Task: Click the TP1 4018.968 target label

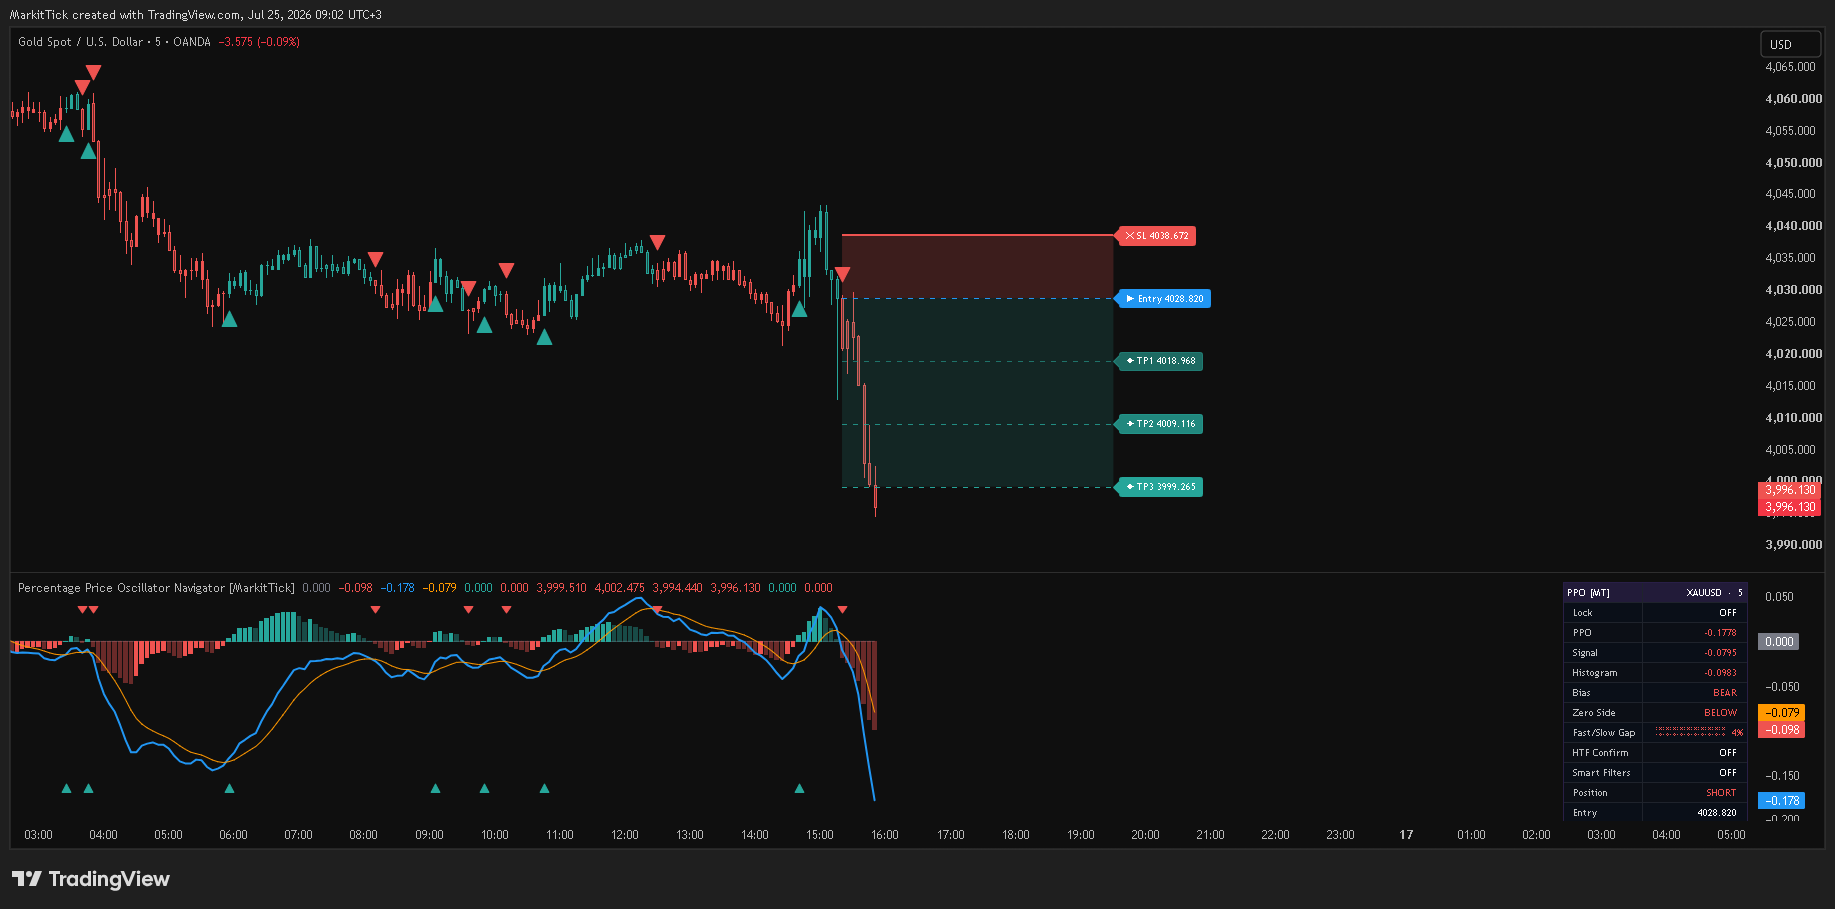Action: pyautogui.click(x=1160, y=361)
